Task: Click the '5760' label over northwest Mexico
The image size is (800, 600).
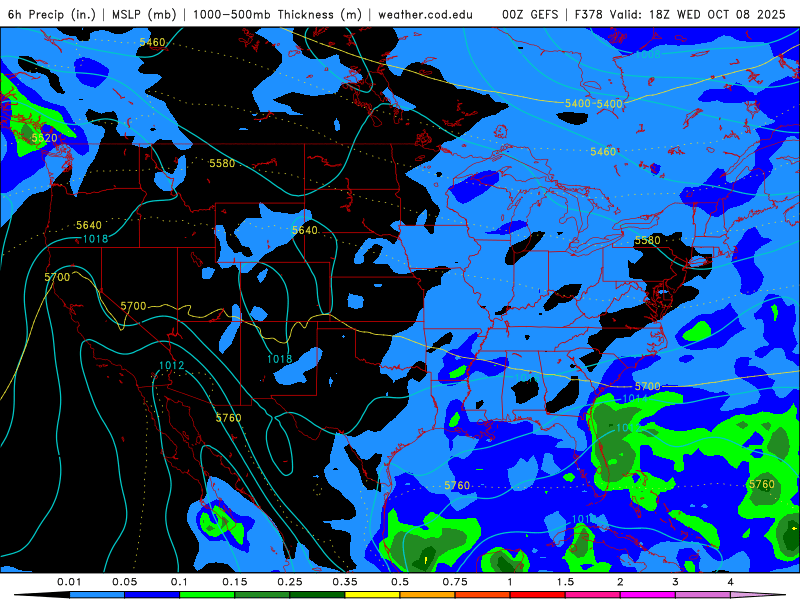Action: point(229,418)
